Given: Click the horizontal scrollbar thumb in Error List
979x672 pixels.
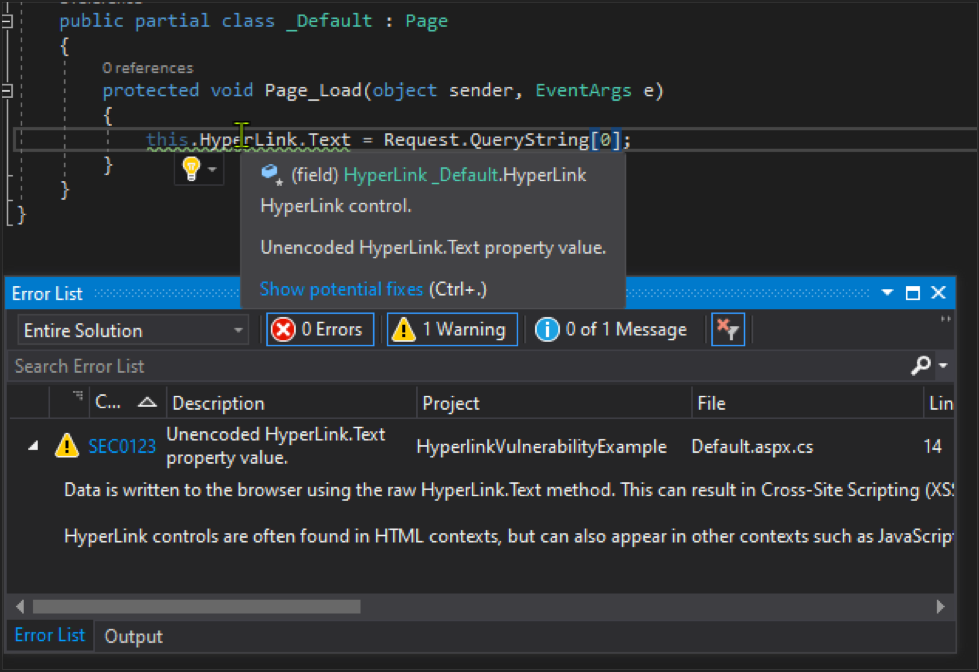Looking at the screenshot, I should (196, 606).
